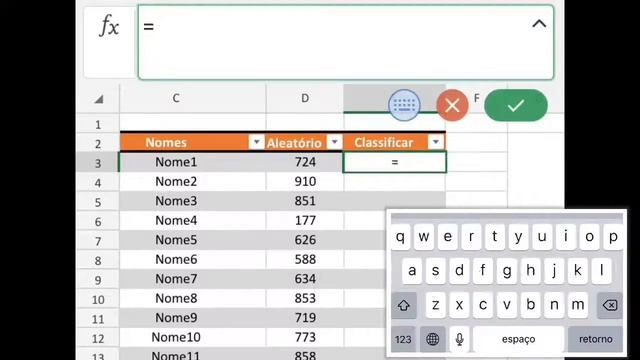
Task: Select cell containing Nome8
Action: pos(192,298)
